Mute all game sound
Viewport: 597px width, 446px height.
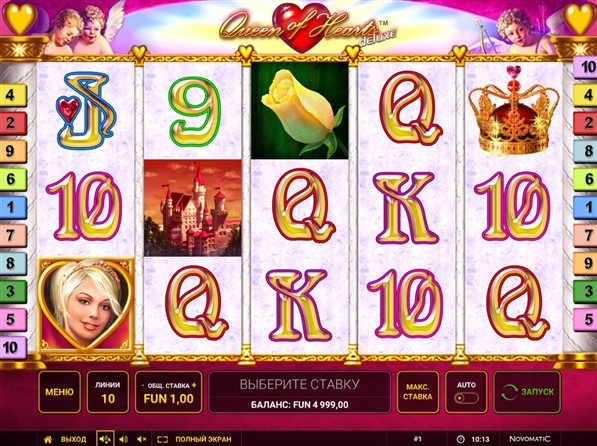point(142,439)
